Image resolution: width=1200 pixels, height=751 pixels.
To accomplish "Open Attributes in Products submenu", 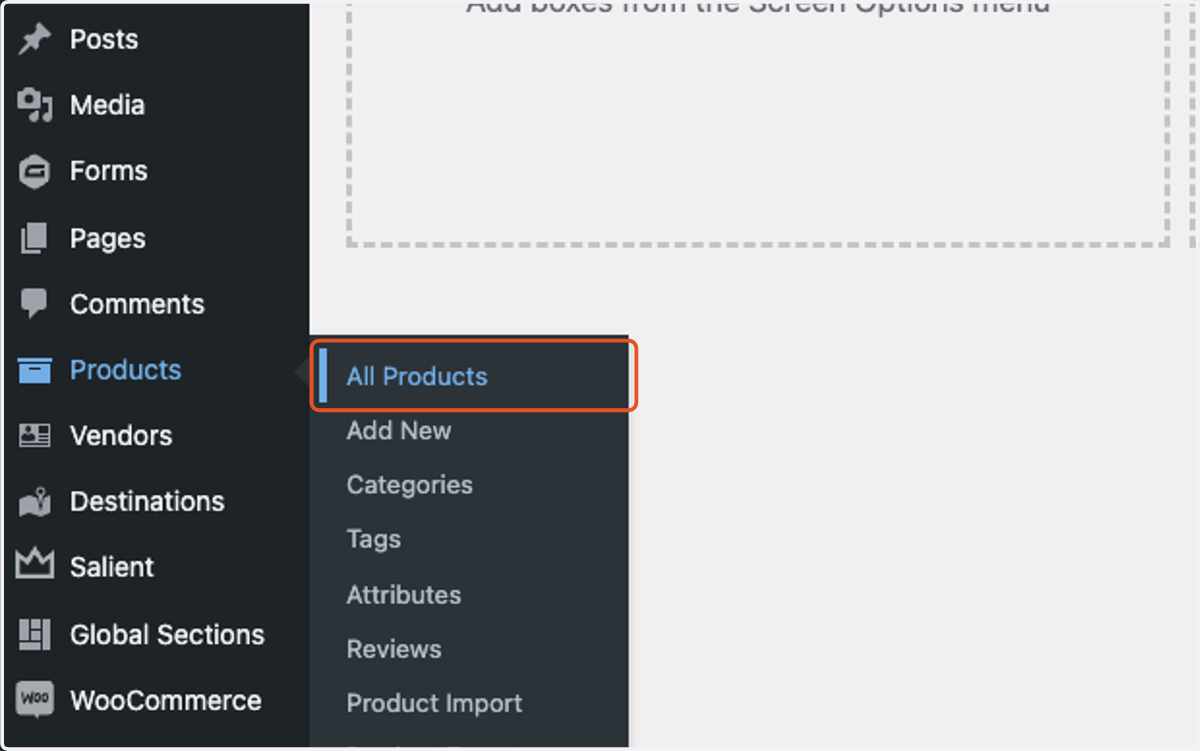I will pos(404,595).
